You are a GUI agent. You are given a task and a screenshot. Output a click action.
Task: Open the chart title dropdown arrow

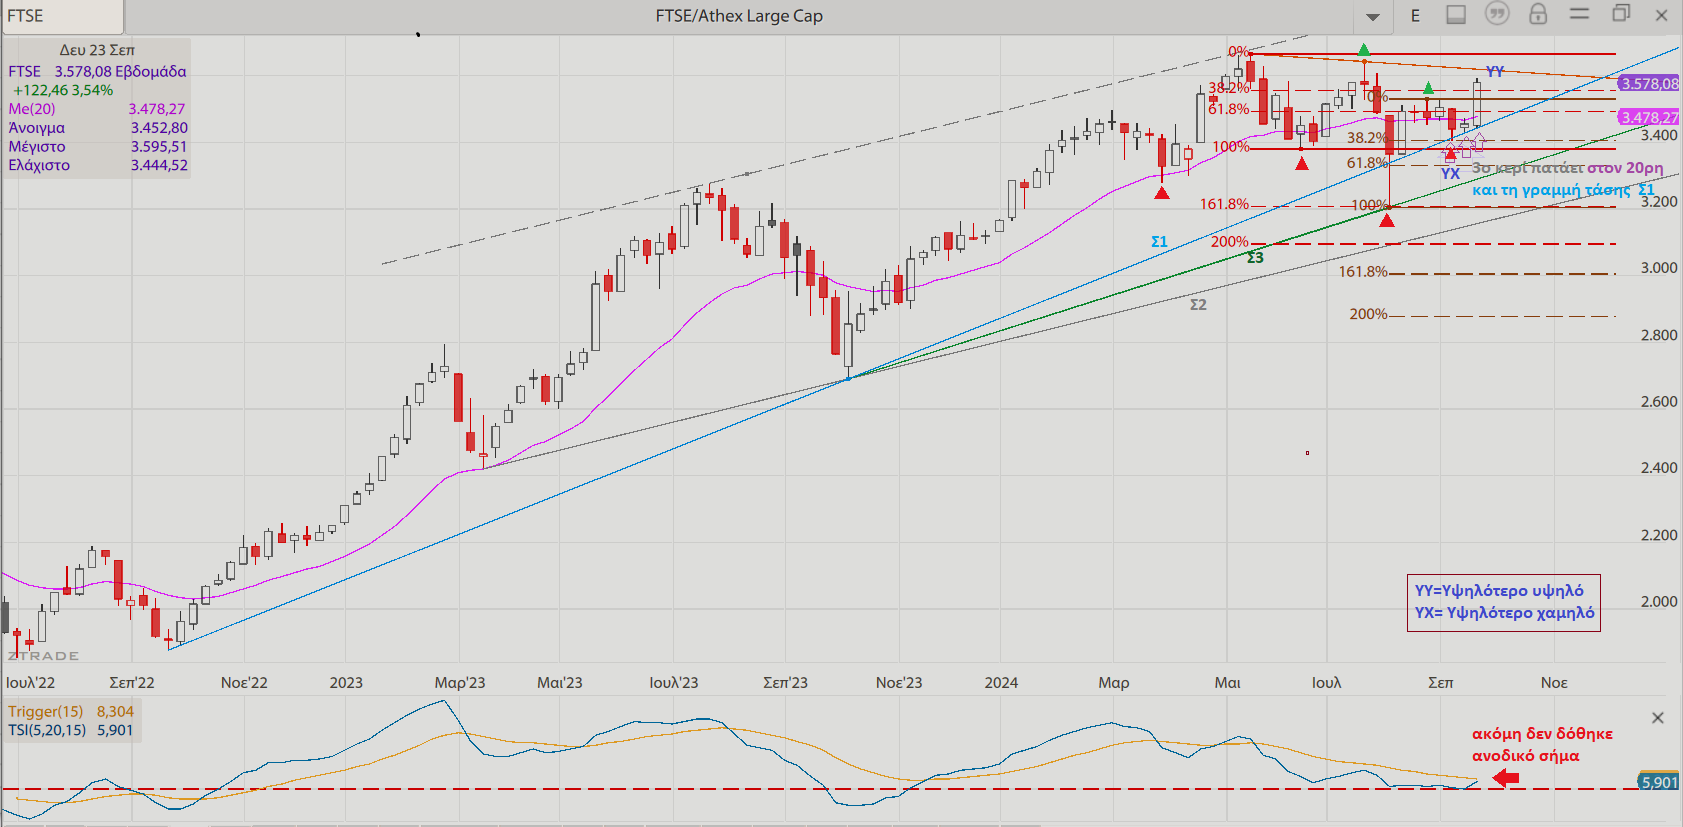1373,16
